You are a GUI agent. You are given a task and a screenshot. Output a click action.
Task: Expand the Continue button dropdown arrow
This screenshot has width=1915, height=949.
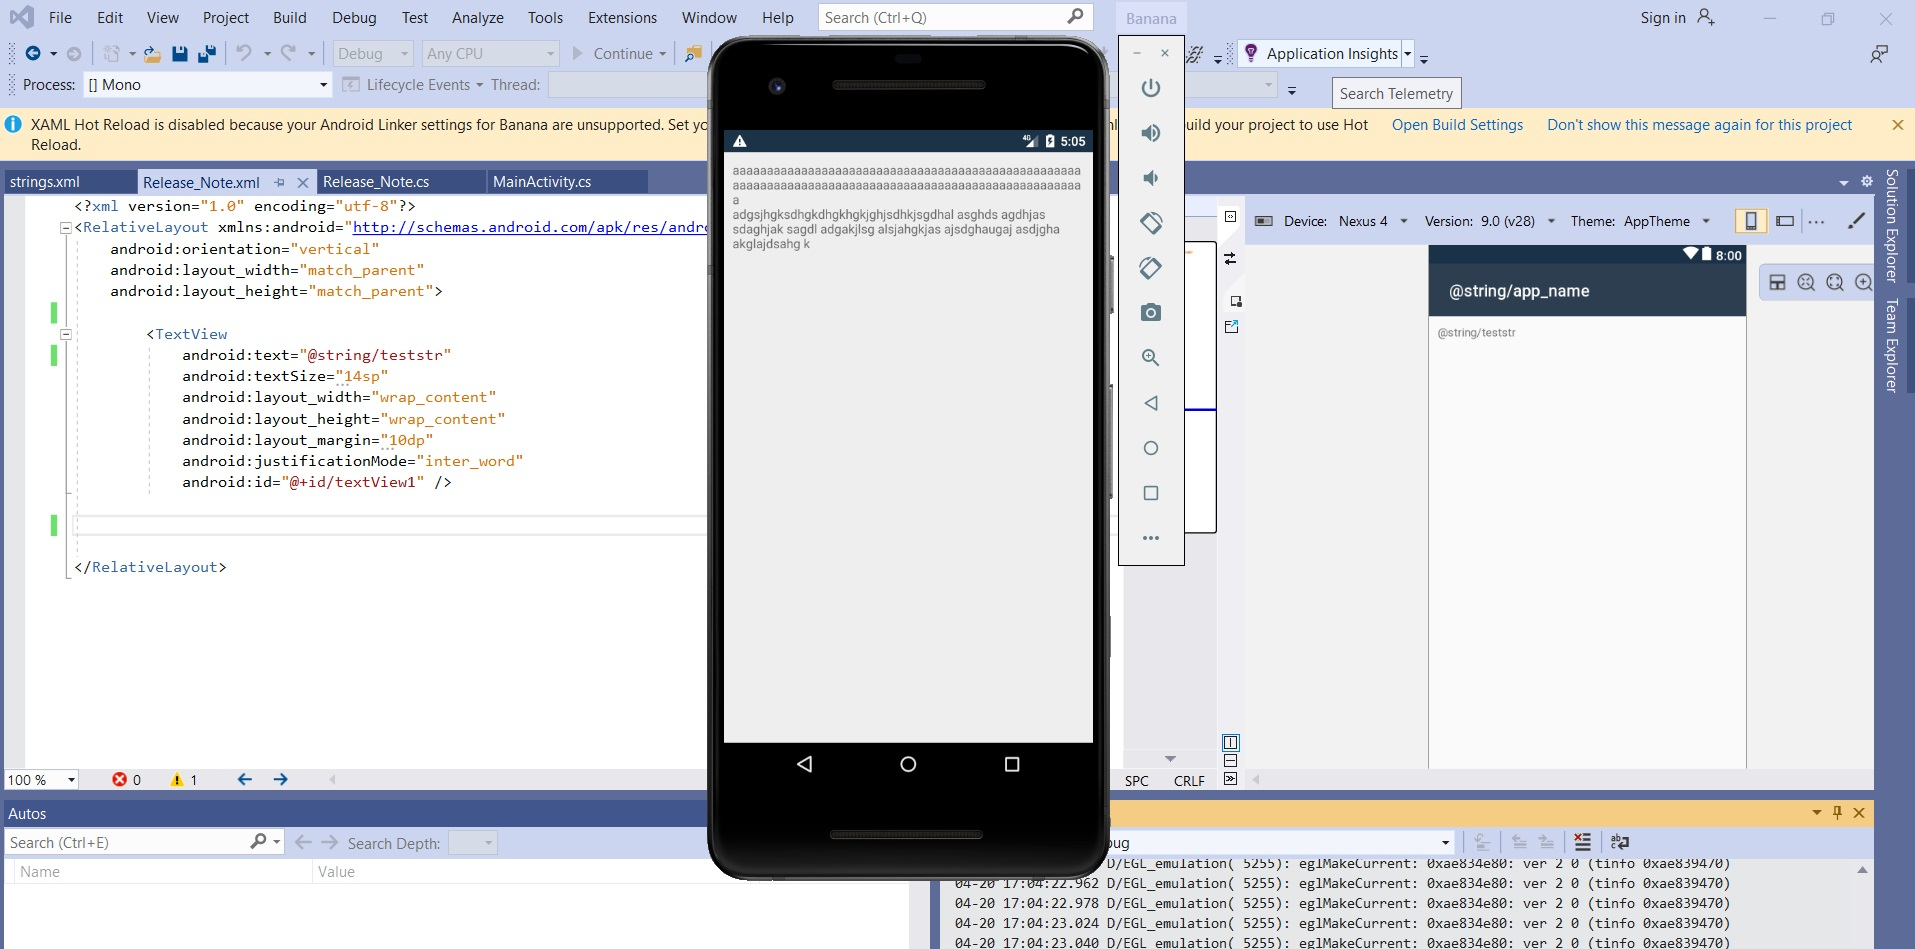tap(662, 54)
